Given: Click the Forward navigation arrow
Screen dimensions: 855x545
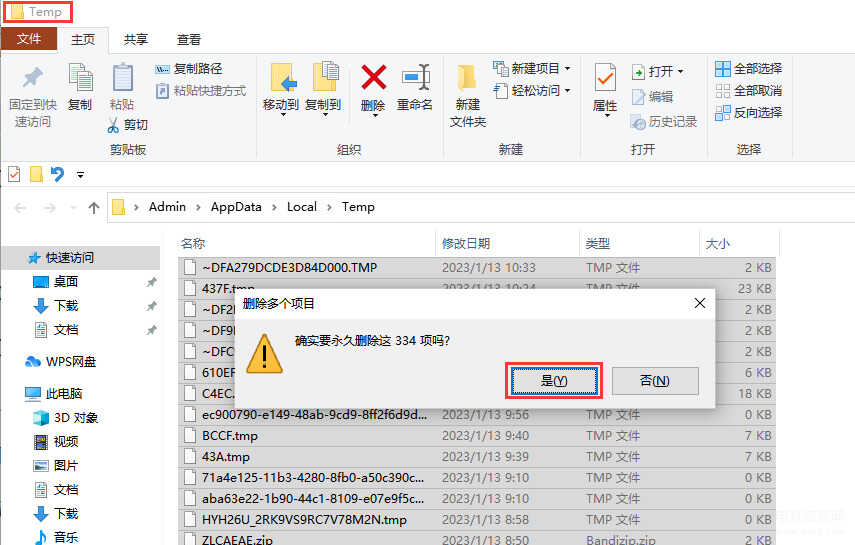Looking at the screenshot, I should tap(49, 208).
